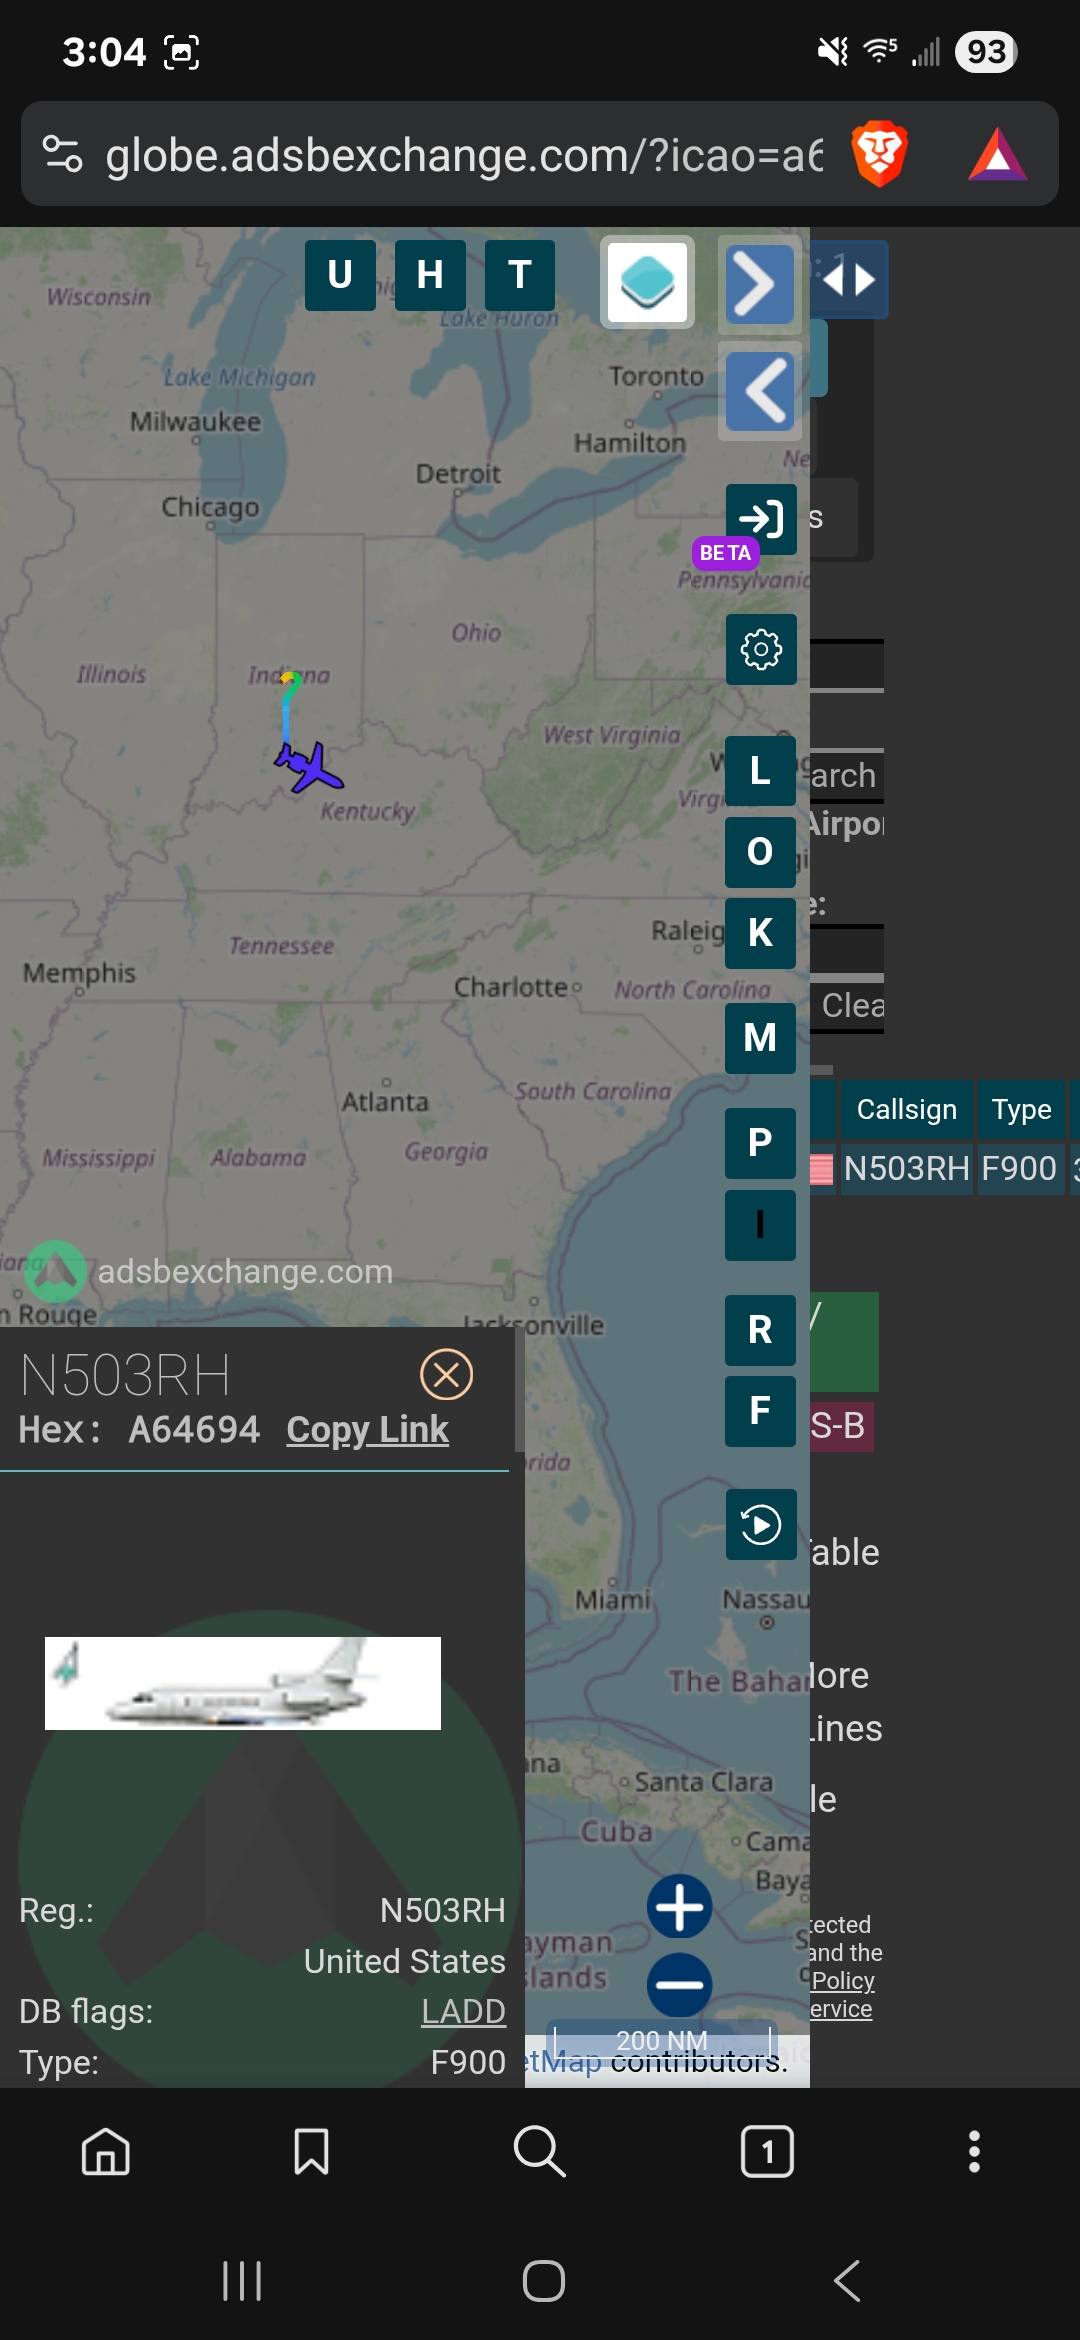Open Brave Rewards triangle icon
This screenshot has height=2340, width=1080.
pos(997,155)
